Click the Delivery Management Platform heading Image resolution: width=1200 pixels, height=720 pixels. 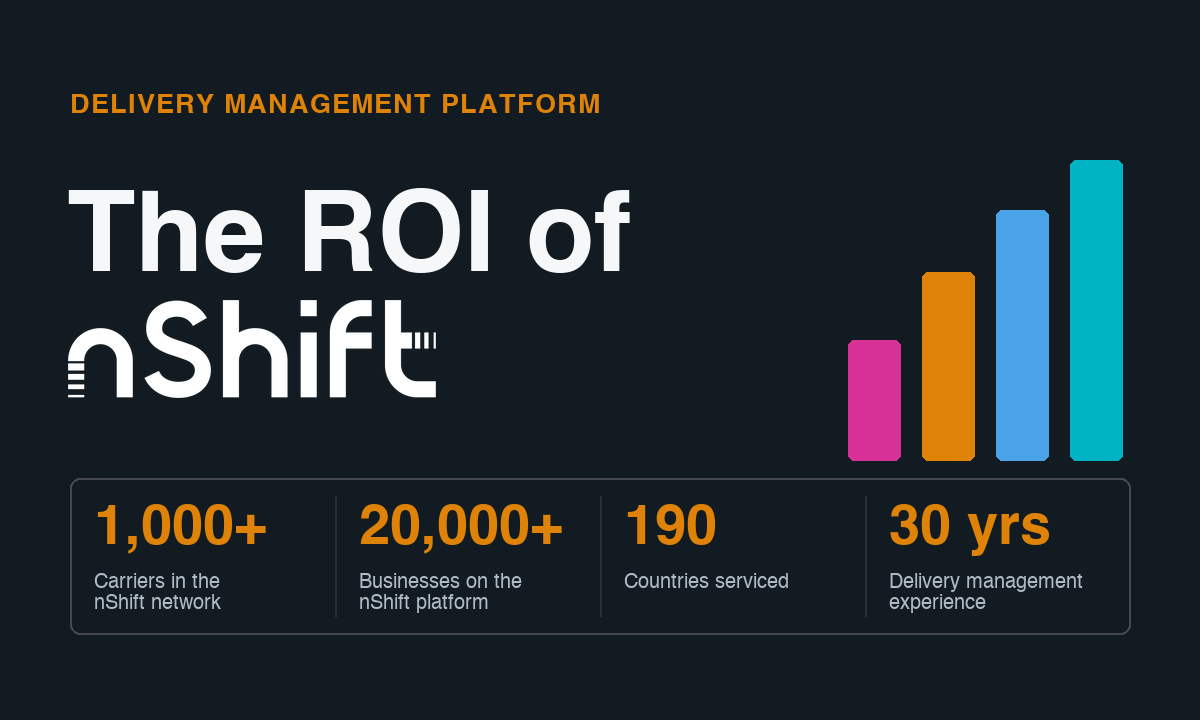coord(336,104)
